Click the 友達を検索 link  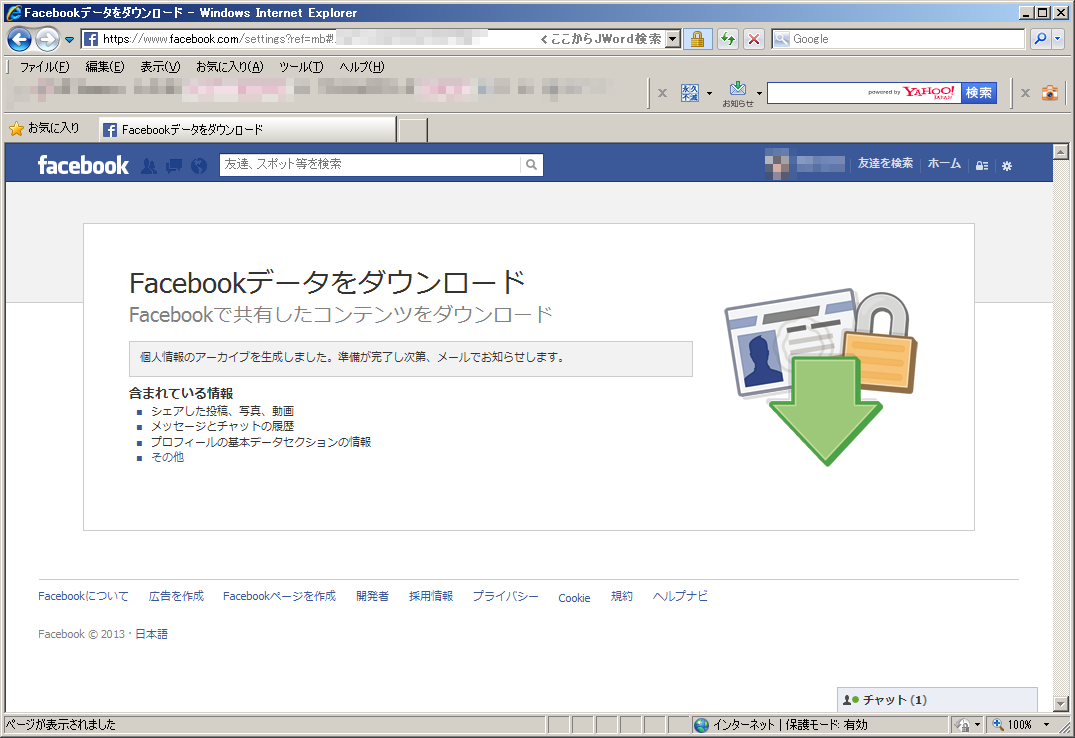[x=885, y=163]
